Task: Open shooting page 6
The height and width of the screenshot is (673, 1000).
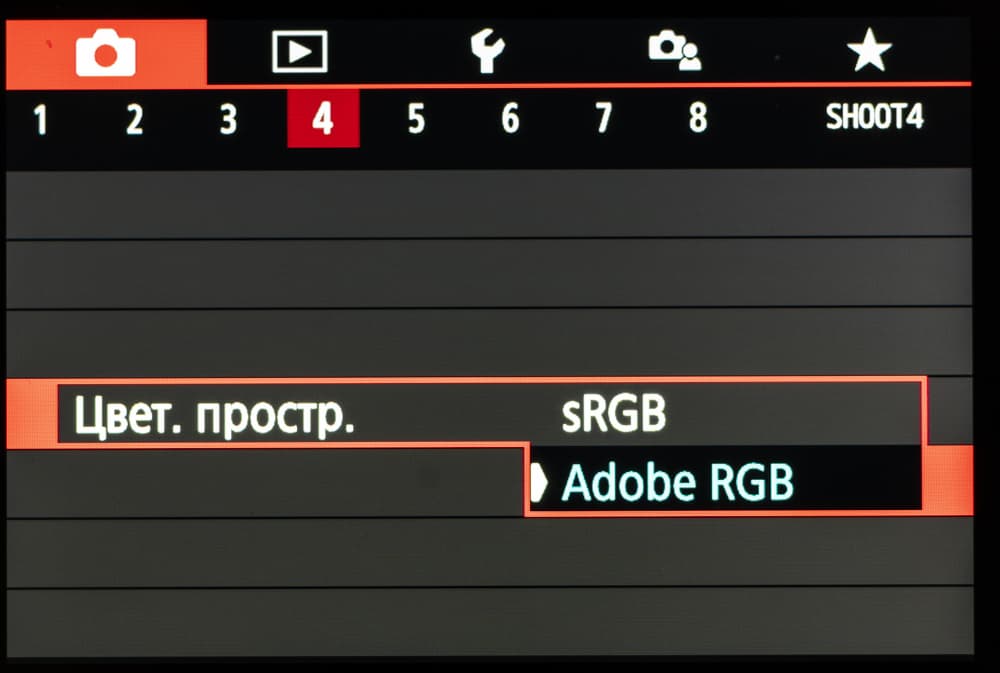Action: pos(510,118)
